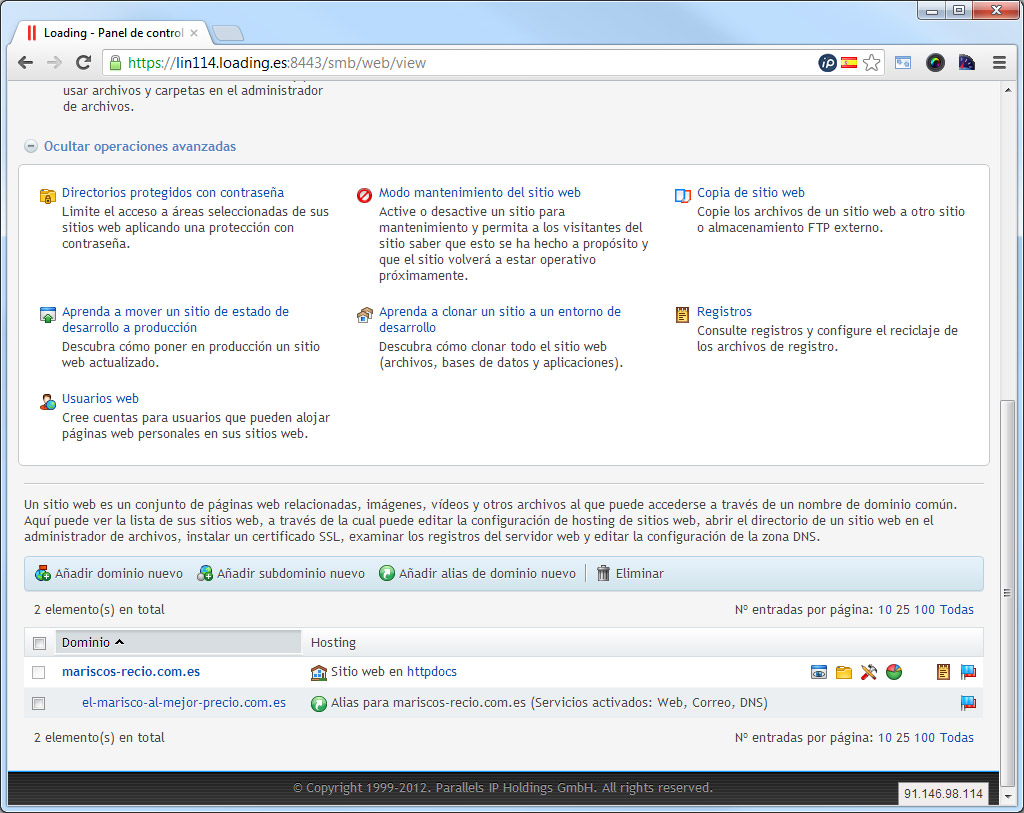Click the Eliminar button
Viewport: 1024px width, 813px height.
(630, 573)
